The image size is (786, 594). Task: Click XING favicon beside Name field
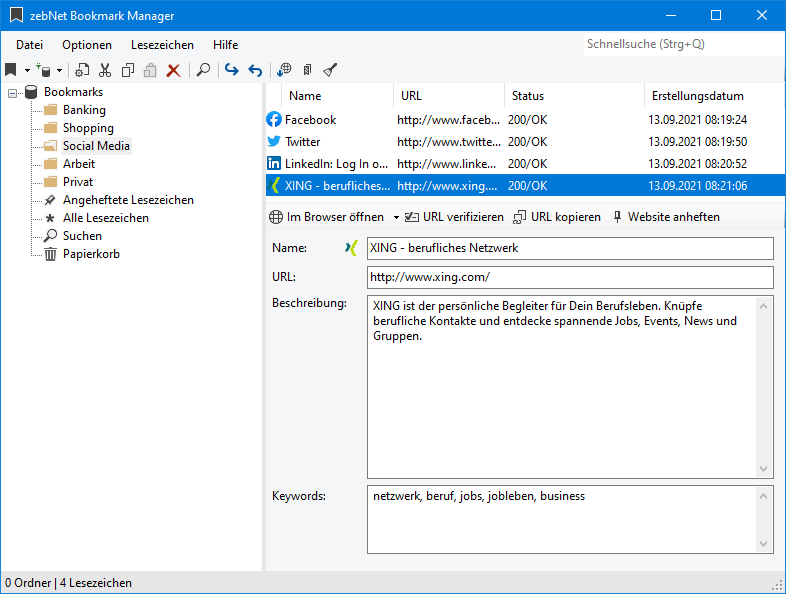351,248
